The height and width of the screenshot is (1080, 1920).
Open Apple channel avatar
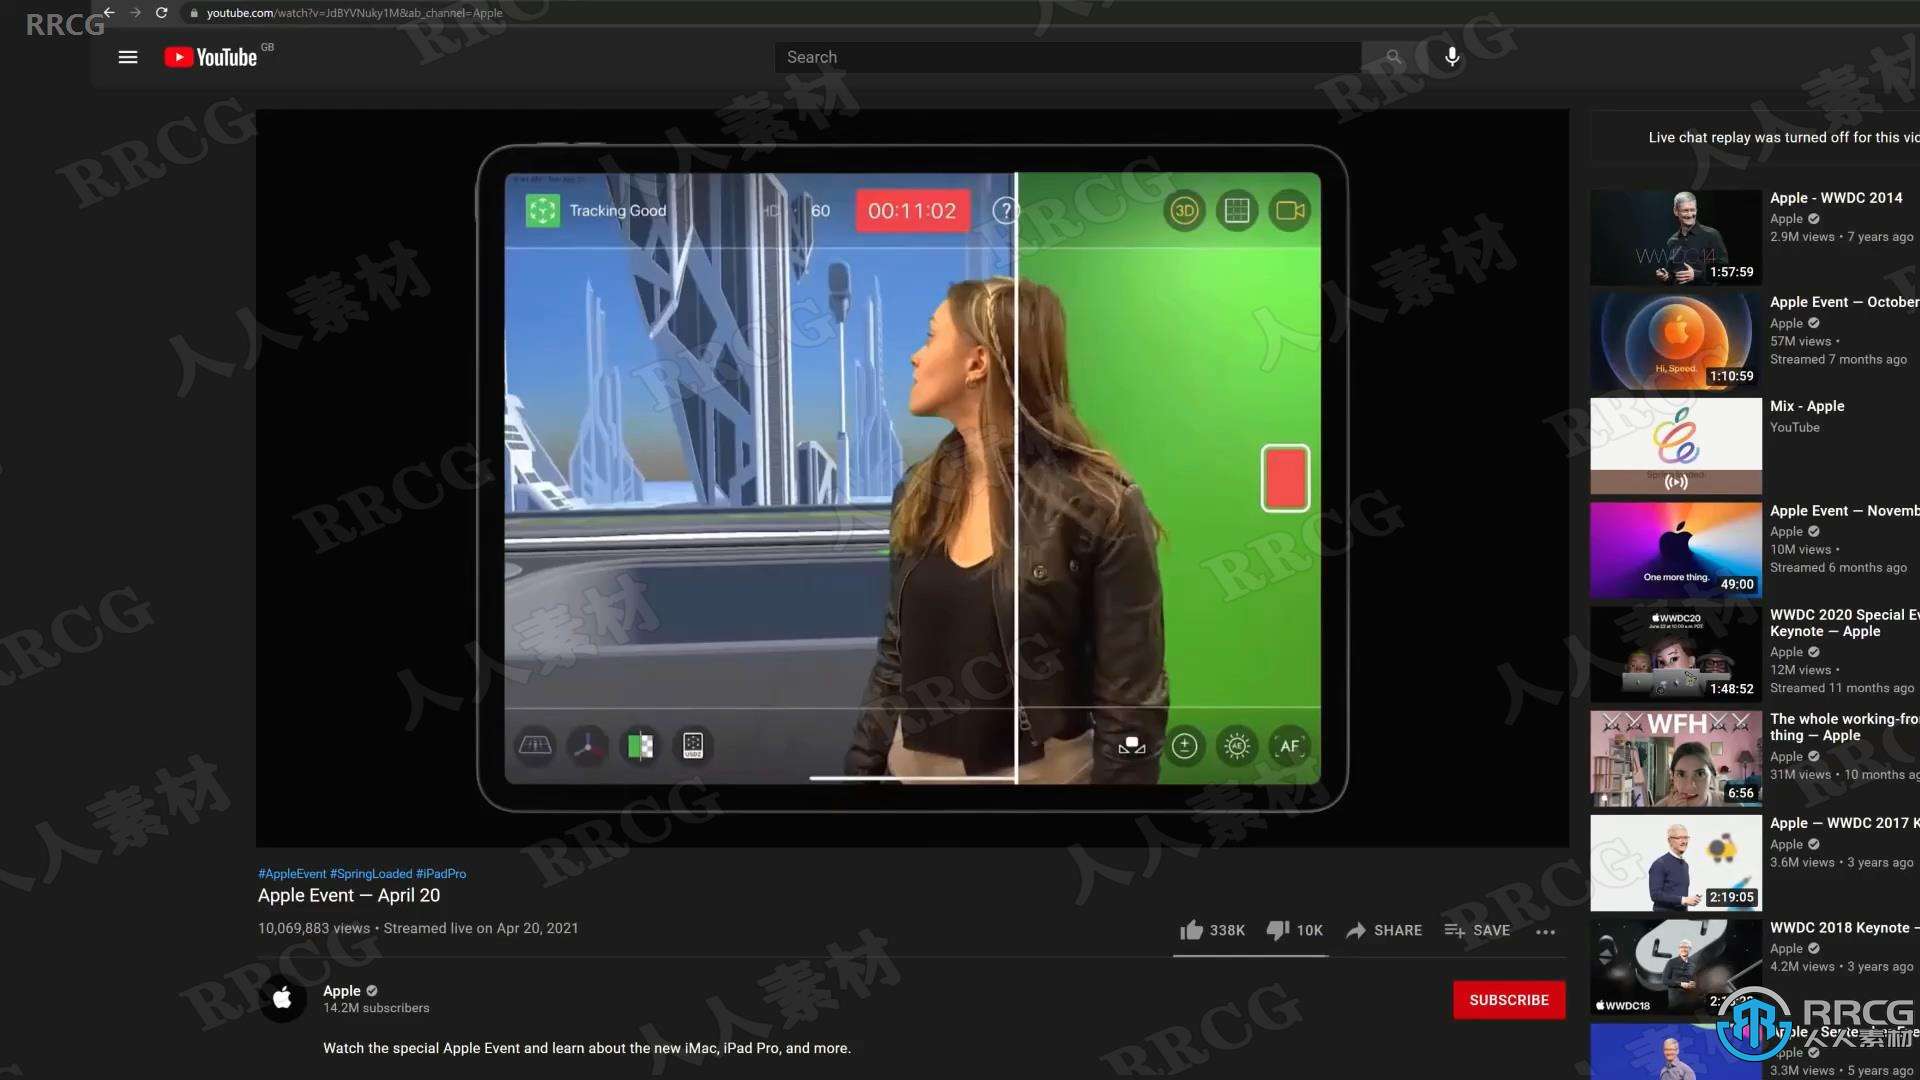pos(283,998)
